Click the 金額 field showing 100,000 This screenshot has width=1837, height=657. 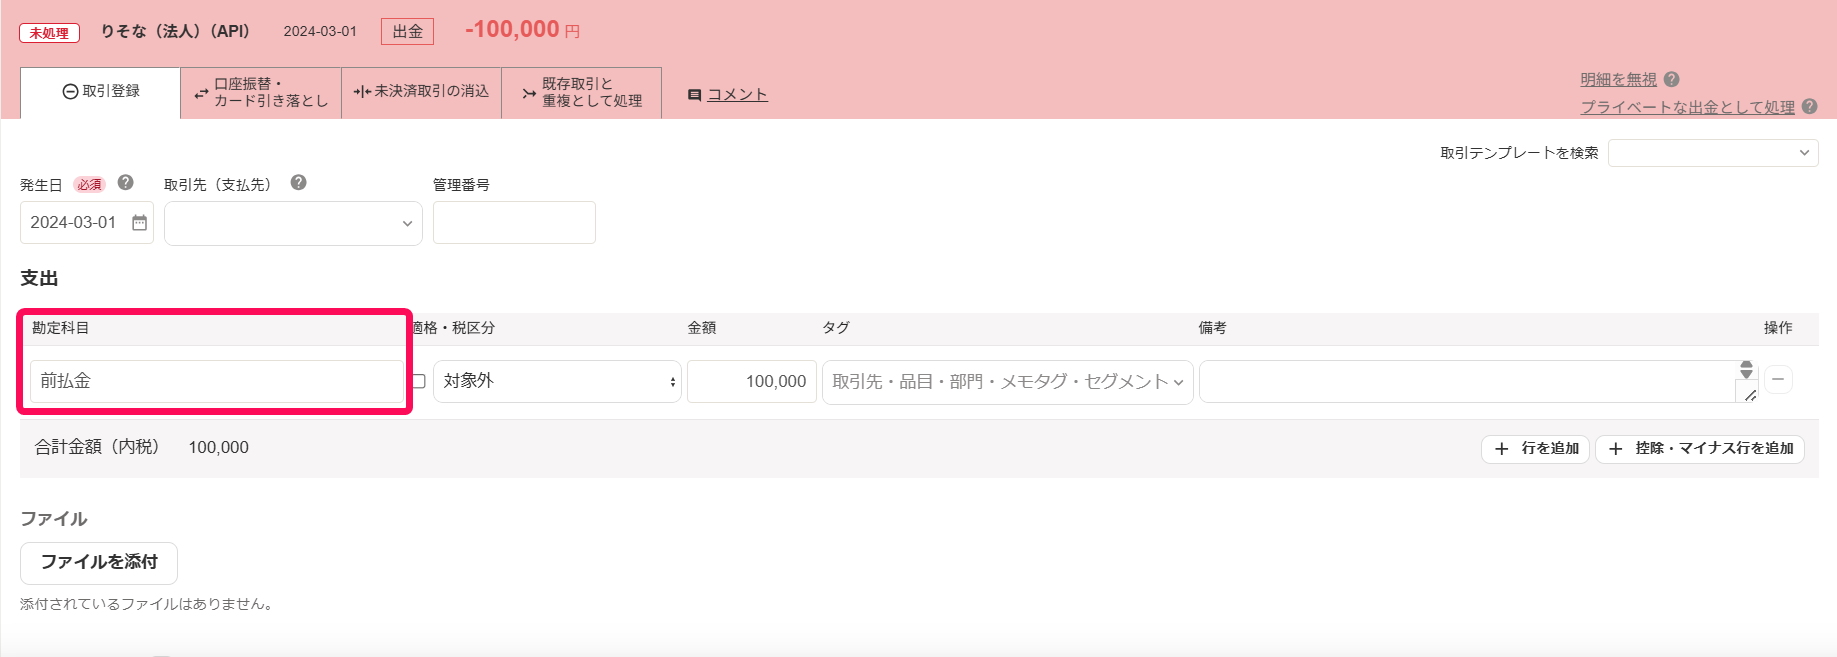tap(752, 381)
